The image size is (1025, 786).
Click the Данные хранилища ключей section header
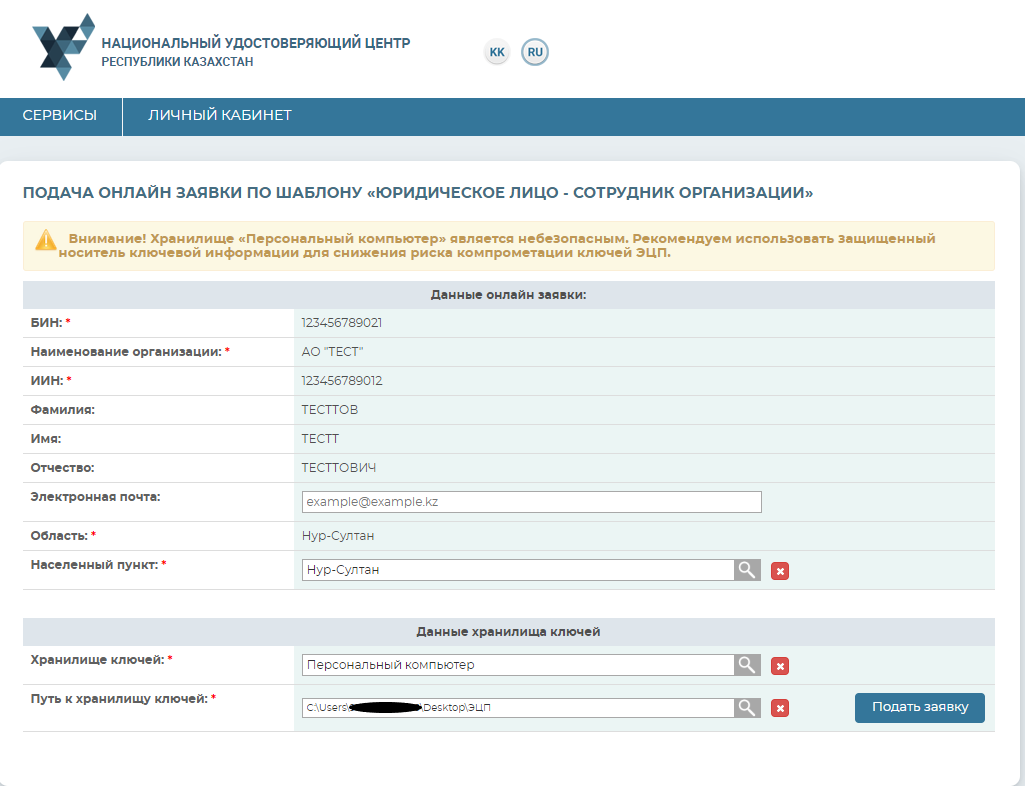[508, 632]
